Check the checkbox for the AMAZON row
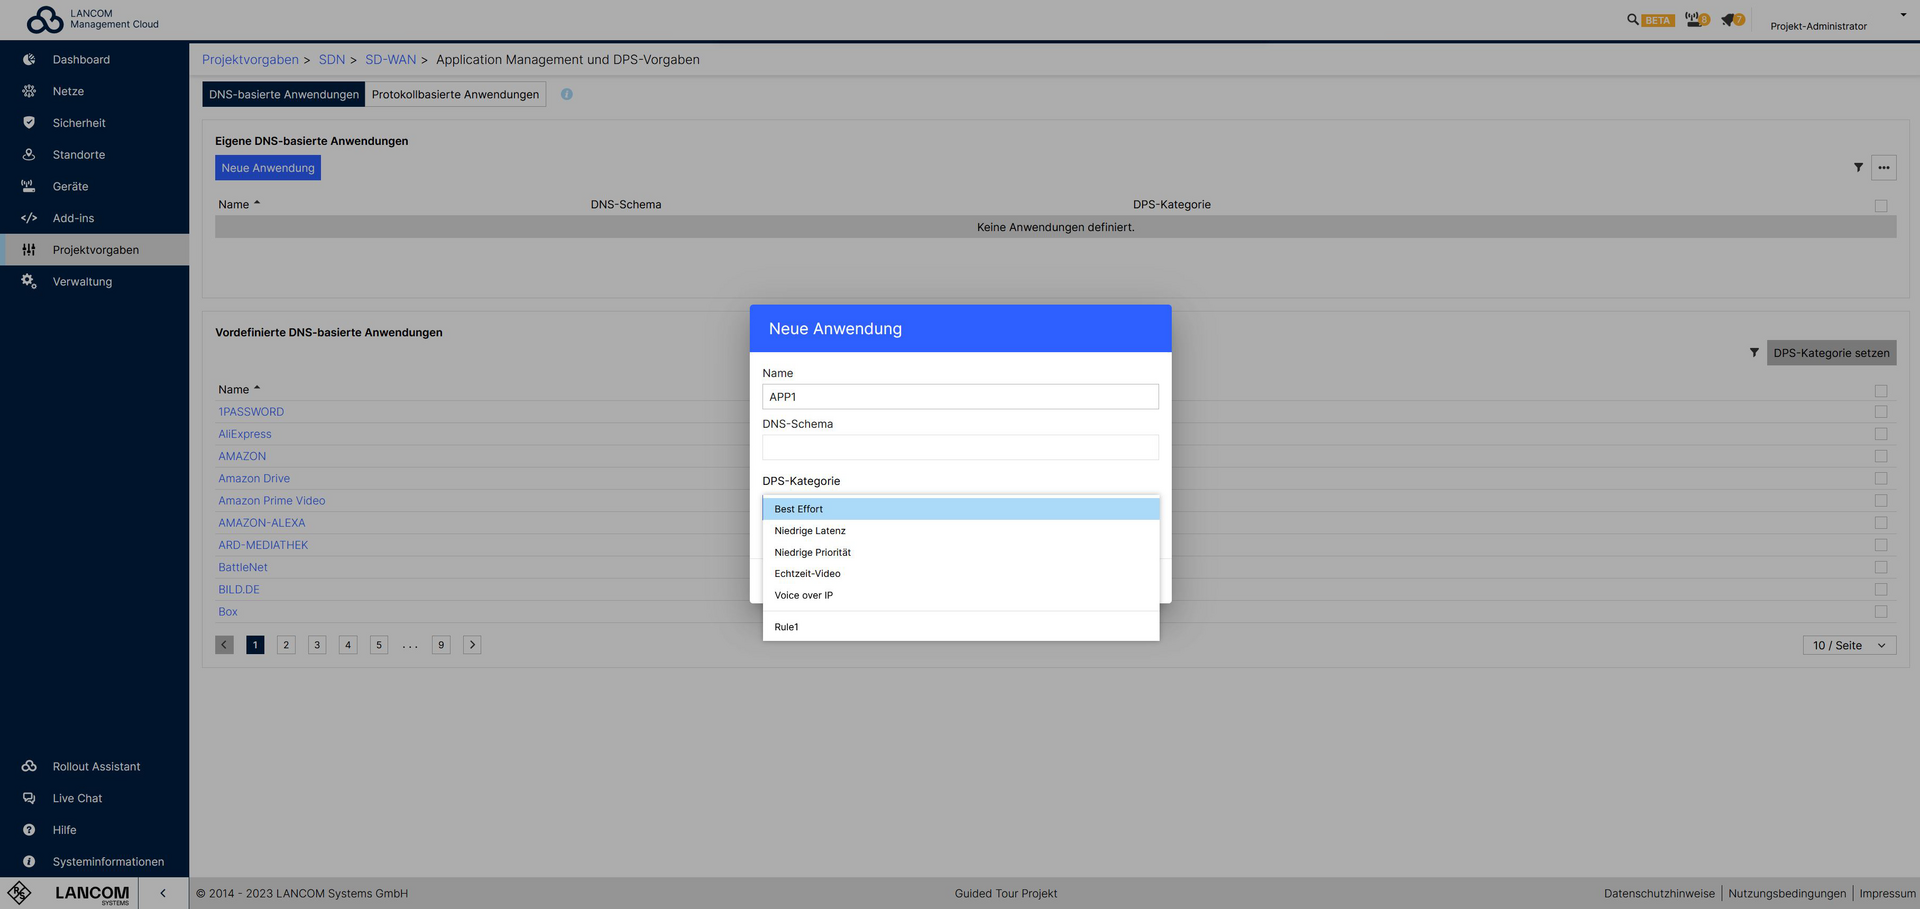1920x909 pixels. [1881, 456]
